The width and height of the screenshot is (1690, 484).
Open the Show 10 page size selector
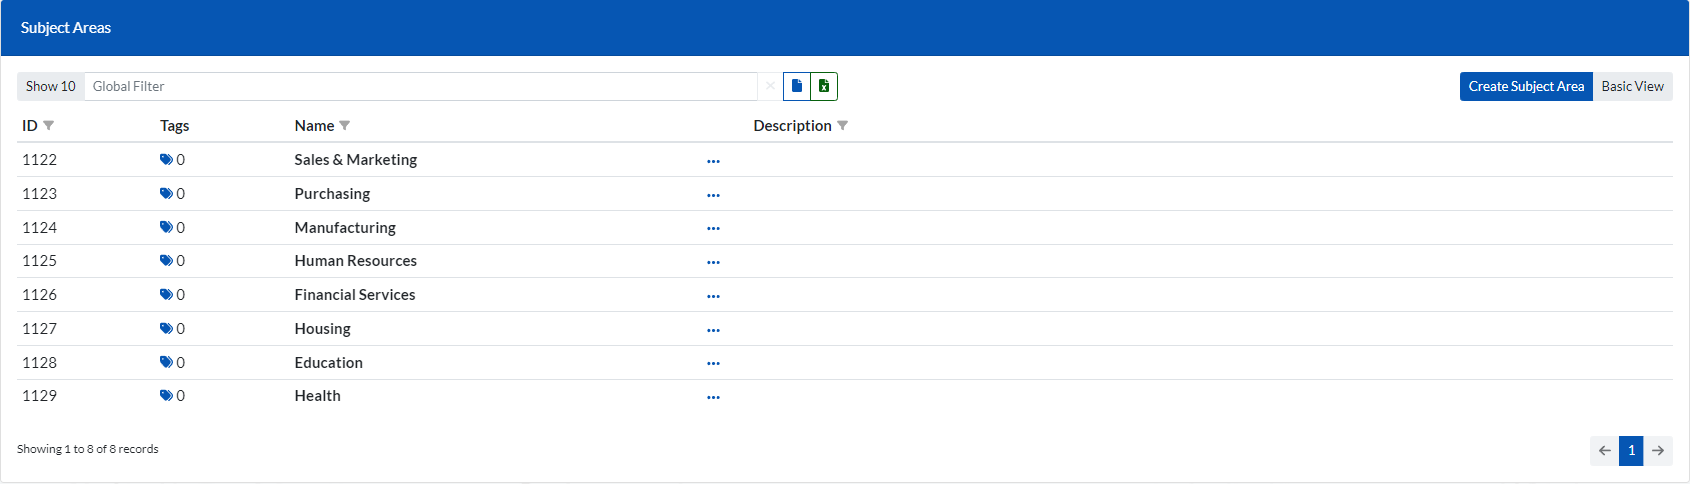tap(51, 87)
